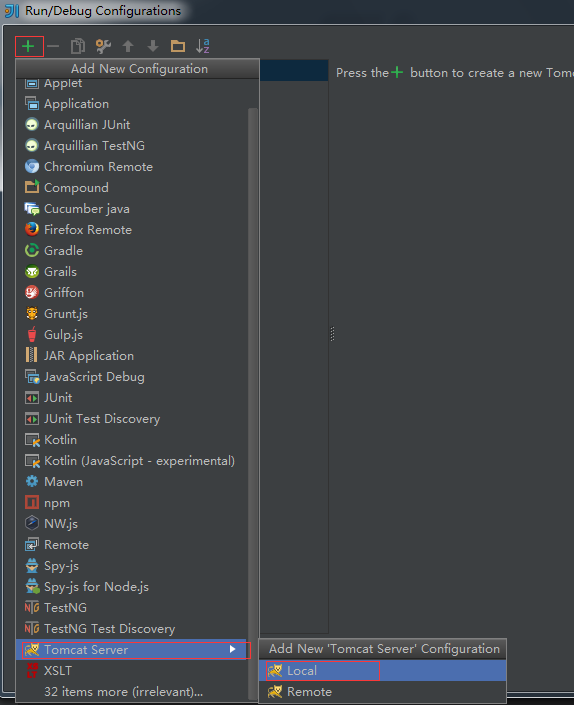Select TestNG configuration type
Image resolution: width=574 pixels, height=705 pixels.
click(x=131, y=607)
